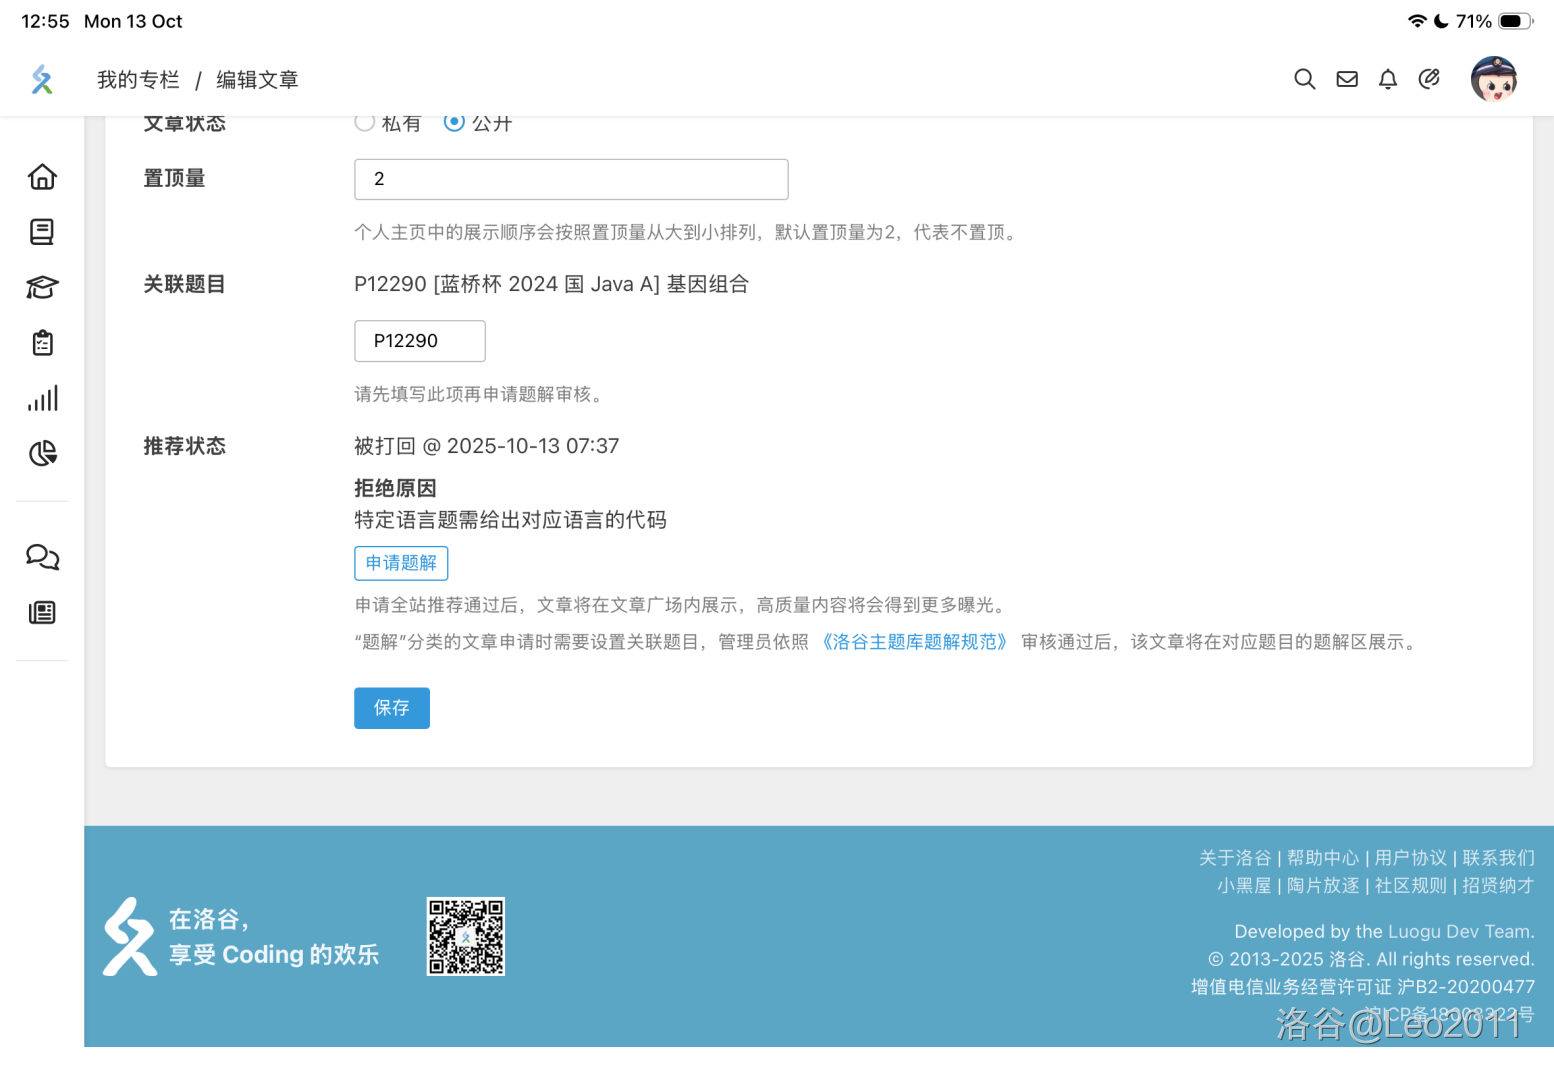Viewport: 1554px width, 1080px height.
Task: Open the notification bell
Action: [1388, 79]
